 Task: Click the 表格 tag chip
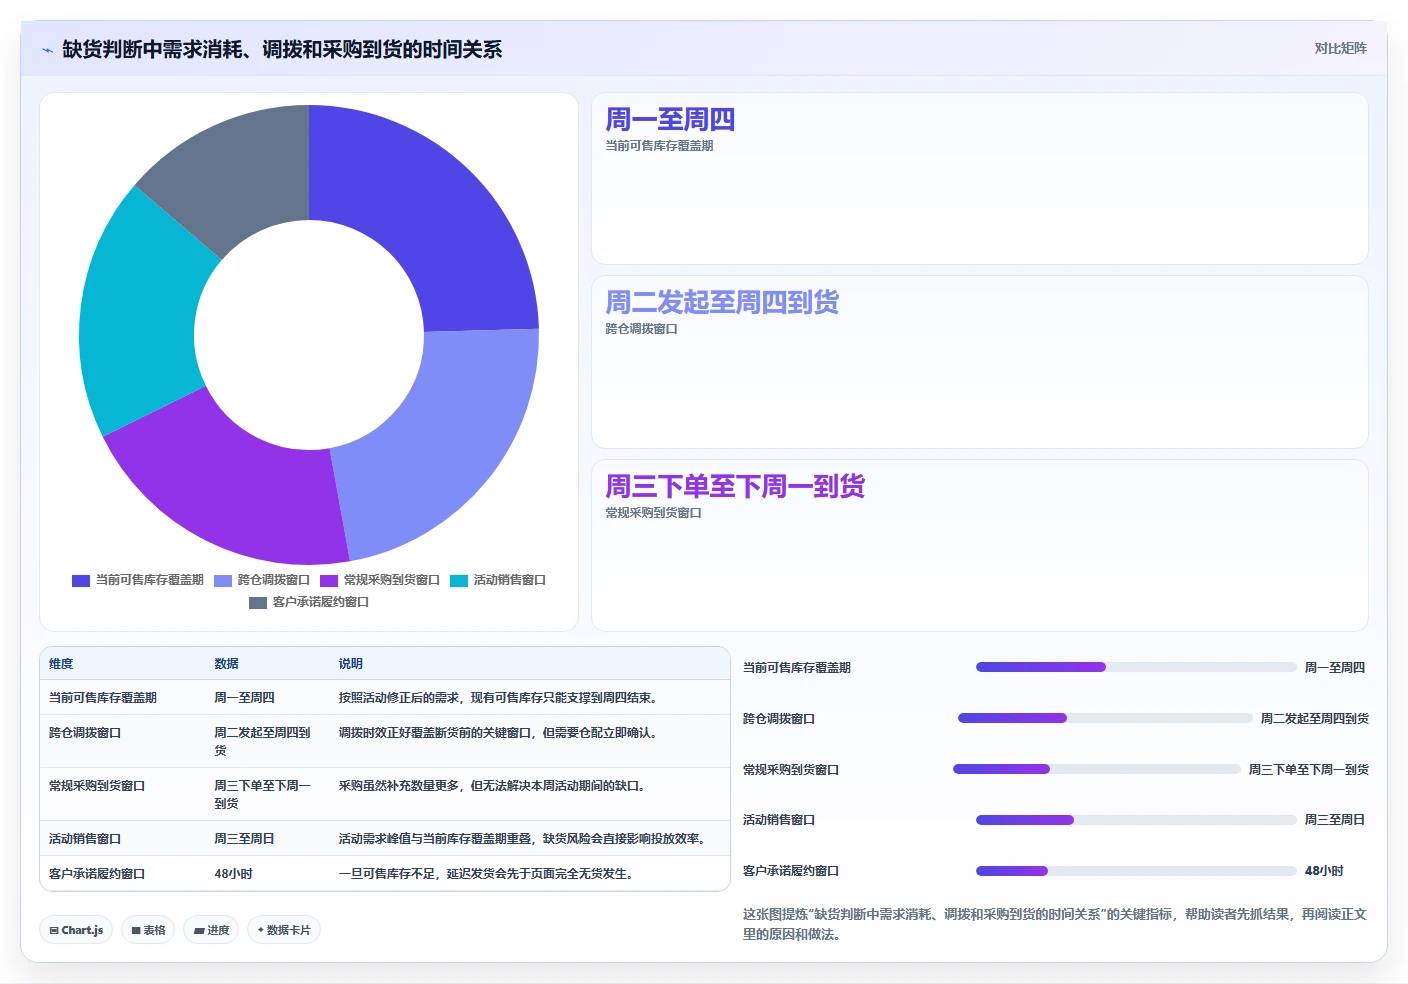point(148,930)
